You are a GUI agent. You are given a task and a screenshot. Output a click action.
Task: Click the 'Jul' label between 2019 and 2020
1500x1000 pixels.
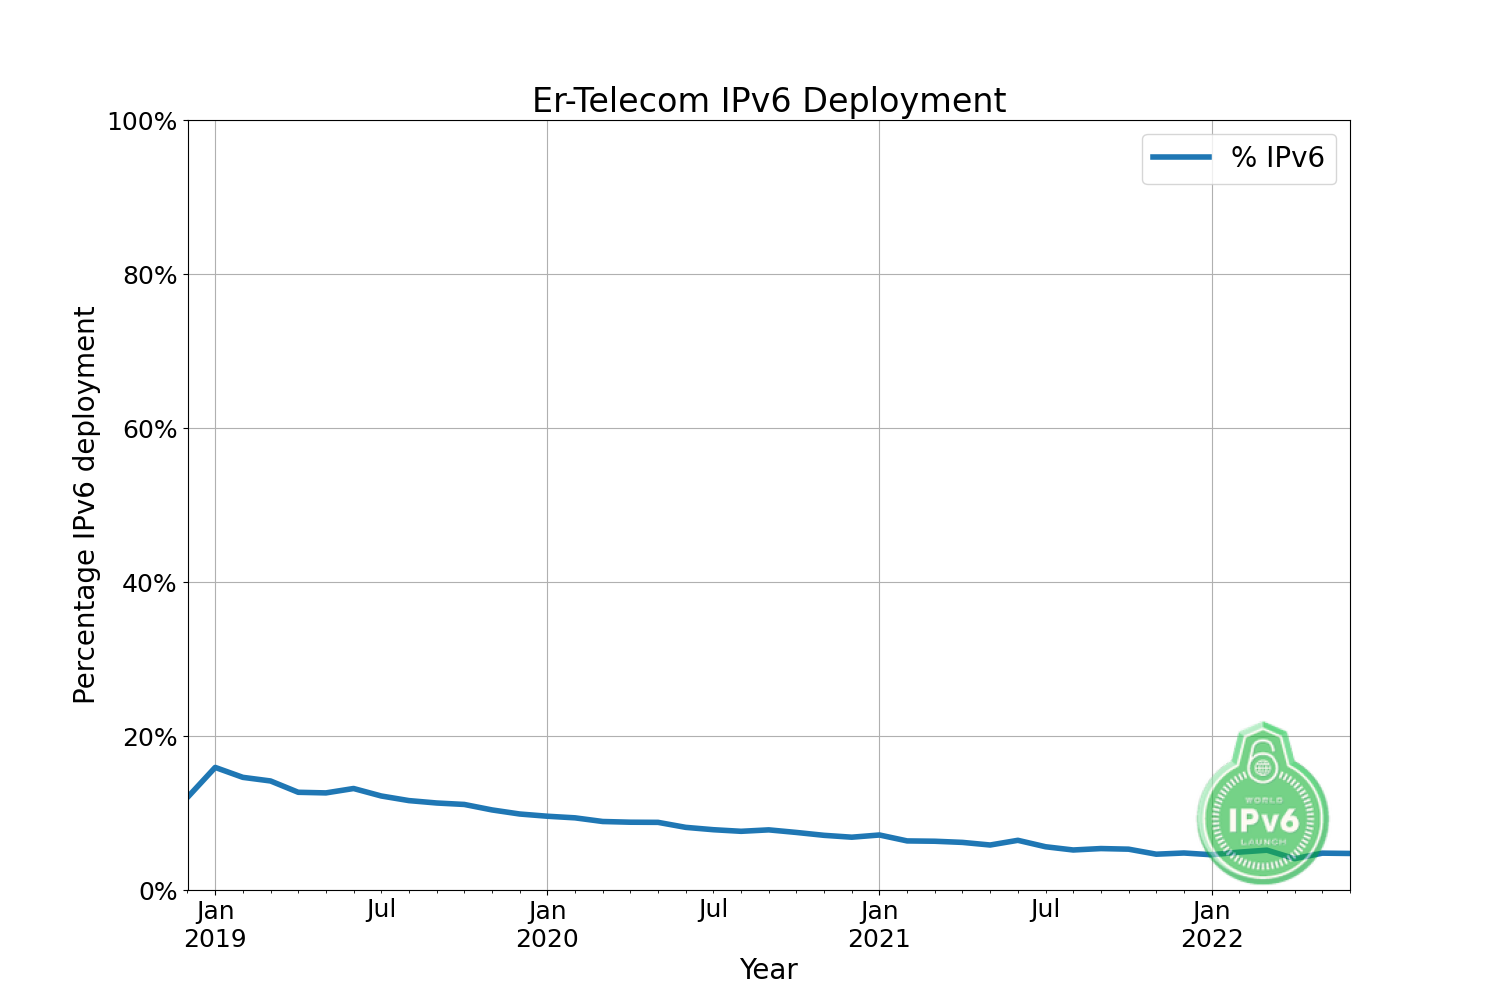click(381, 910)
